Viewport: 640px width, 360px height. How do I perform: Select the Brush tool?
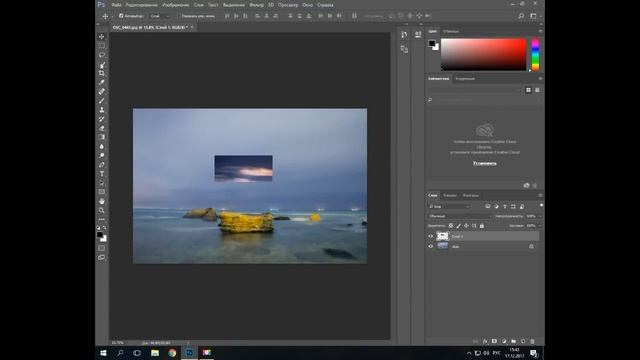[x=102, y=101]
